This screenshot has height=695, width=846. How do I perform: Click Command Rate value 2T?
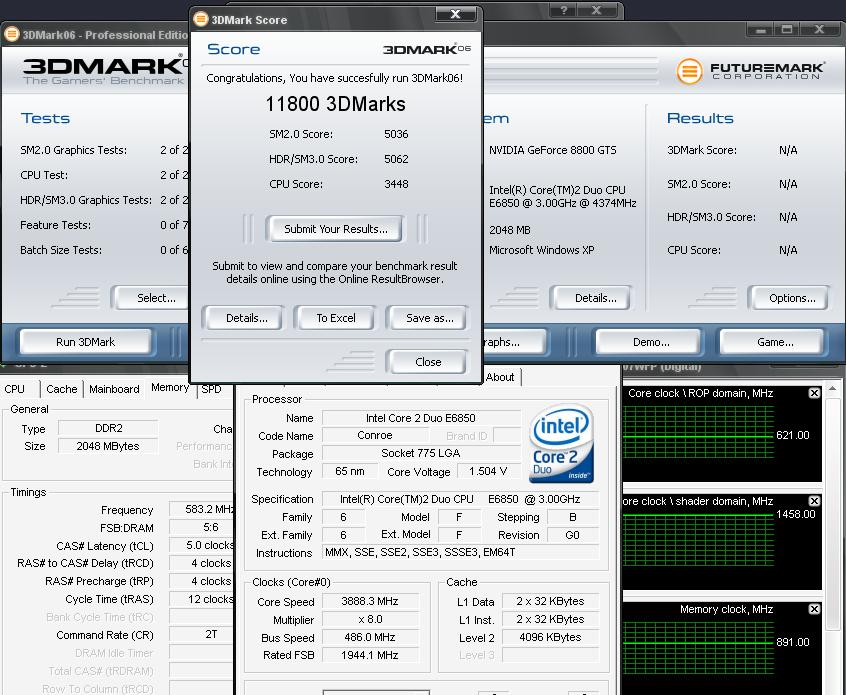[202, 635]
